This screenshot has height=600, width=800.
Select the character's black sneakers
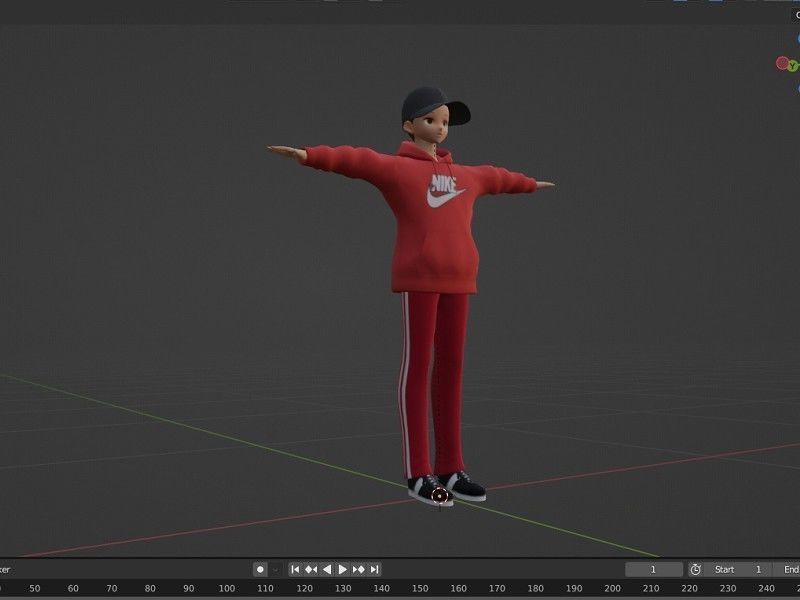[446, 489]
